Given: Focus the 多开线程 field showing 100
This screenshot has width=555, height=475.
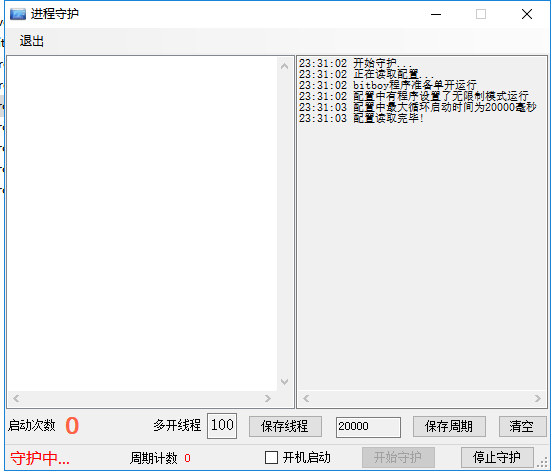Looking at the screenshot, I should (x=222, y=426).
